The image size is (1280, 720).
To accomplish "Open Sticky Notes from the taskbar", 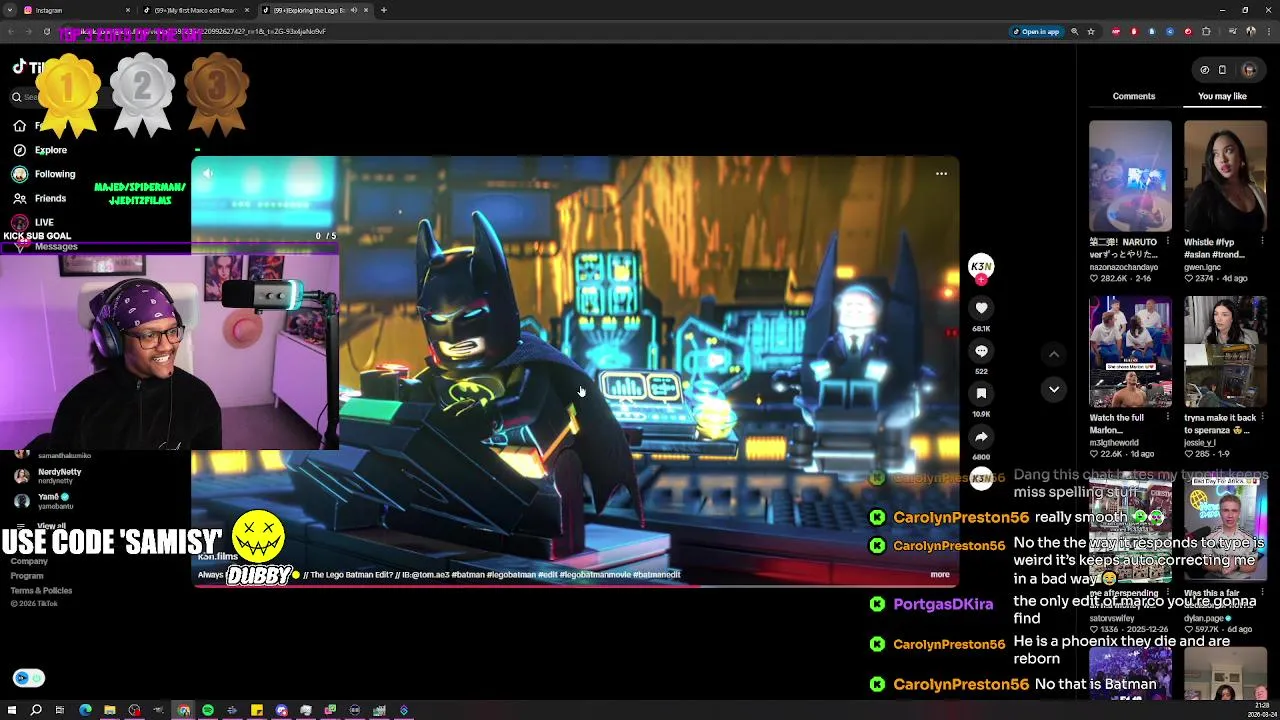I will click(x=257, y=710).
